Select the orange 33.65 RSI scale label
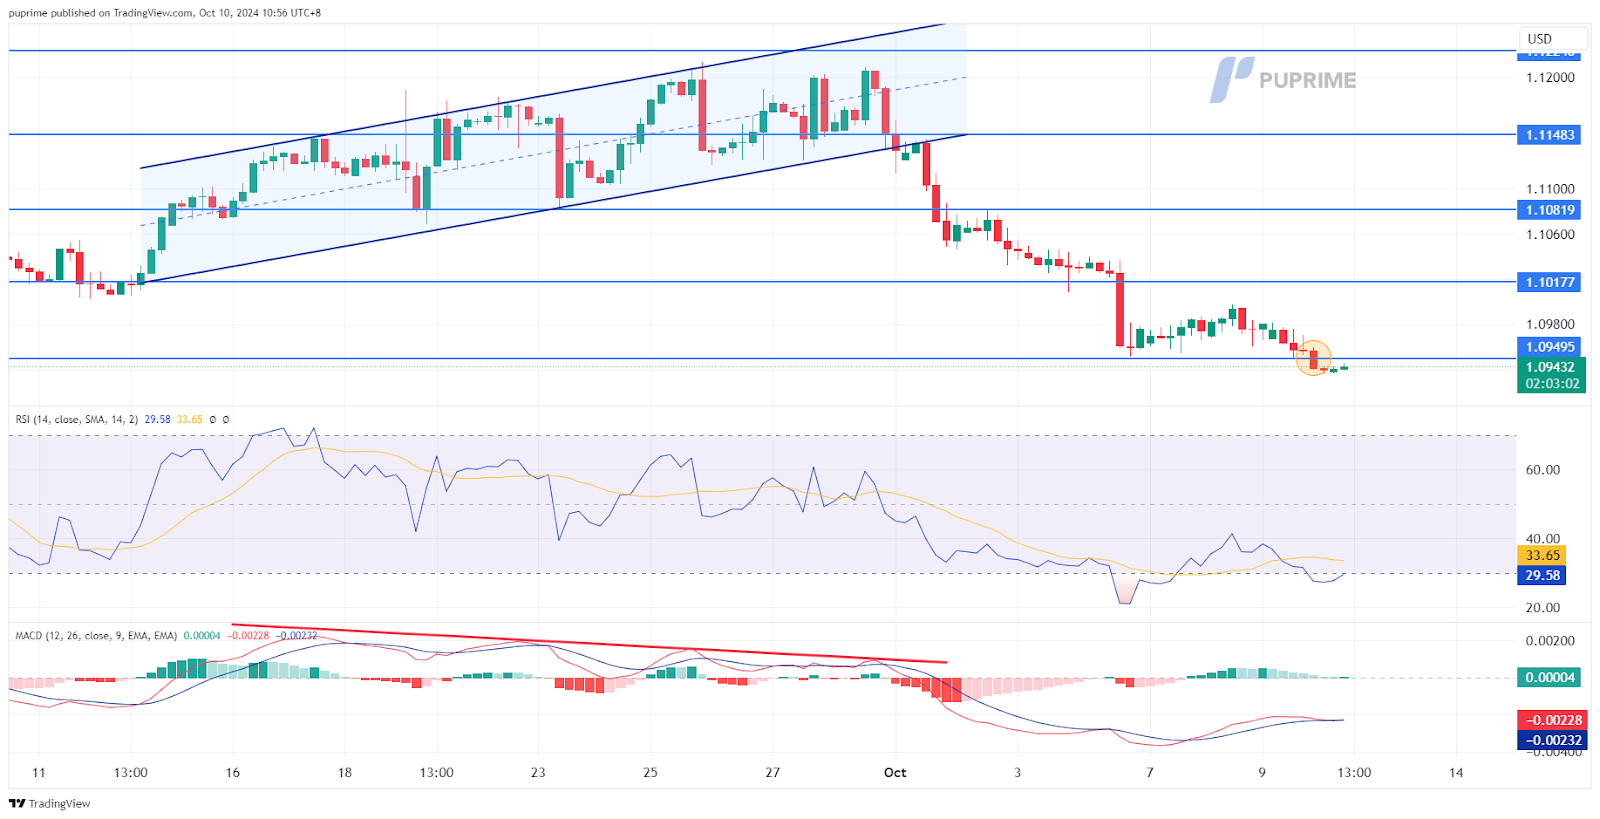The image size is (1600, 819). click(x=1542, y=555)
